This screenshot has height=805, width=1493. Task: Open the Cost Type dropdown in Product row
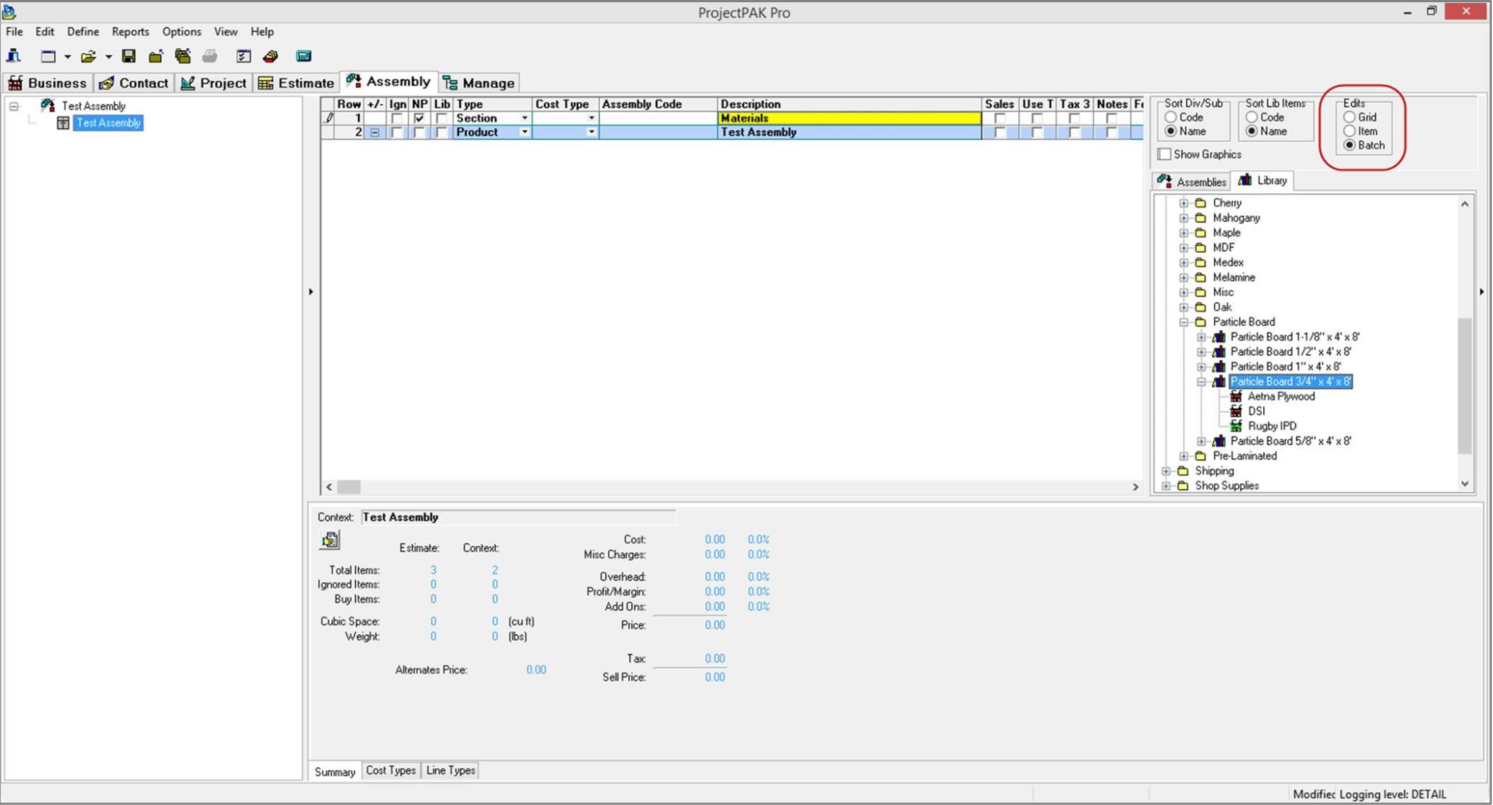click(x=591, y=132)
